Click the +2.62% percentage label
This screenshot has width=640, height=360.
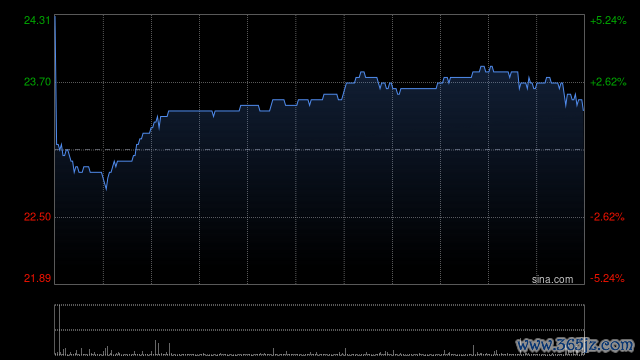pos(608,82)
